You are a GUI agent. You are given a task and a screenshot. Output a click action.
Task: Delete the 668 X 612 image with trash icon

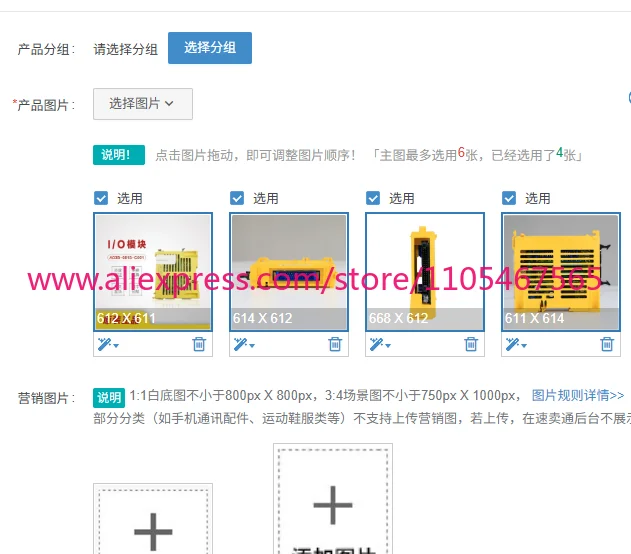471,344
